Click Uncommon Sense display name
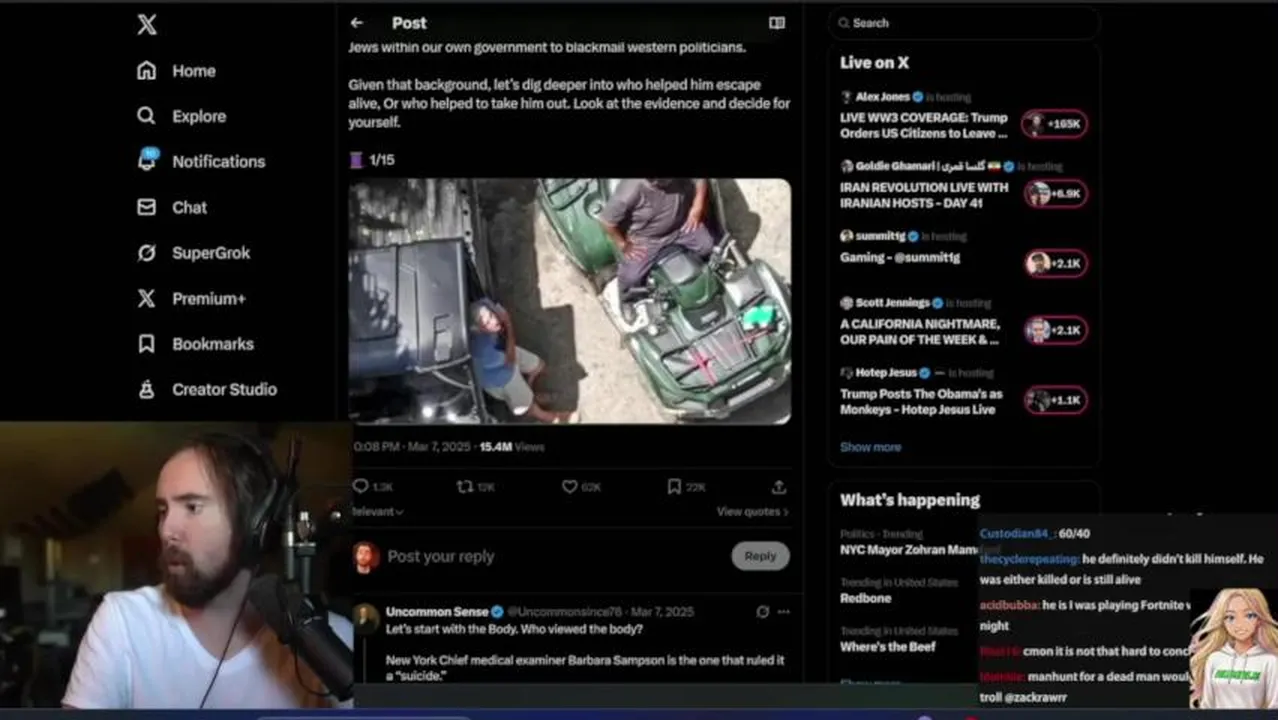Viewport: 1278px width, 720px height. coord(437,611)
